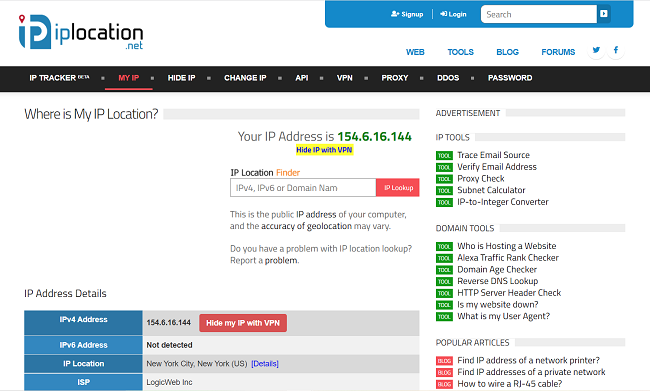This screenshot has width=650, height=391.
Task: Click the iplocation.net logo
Action: (x=81, y=32)
